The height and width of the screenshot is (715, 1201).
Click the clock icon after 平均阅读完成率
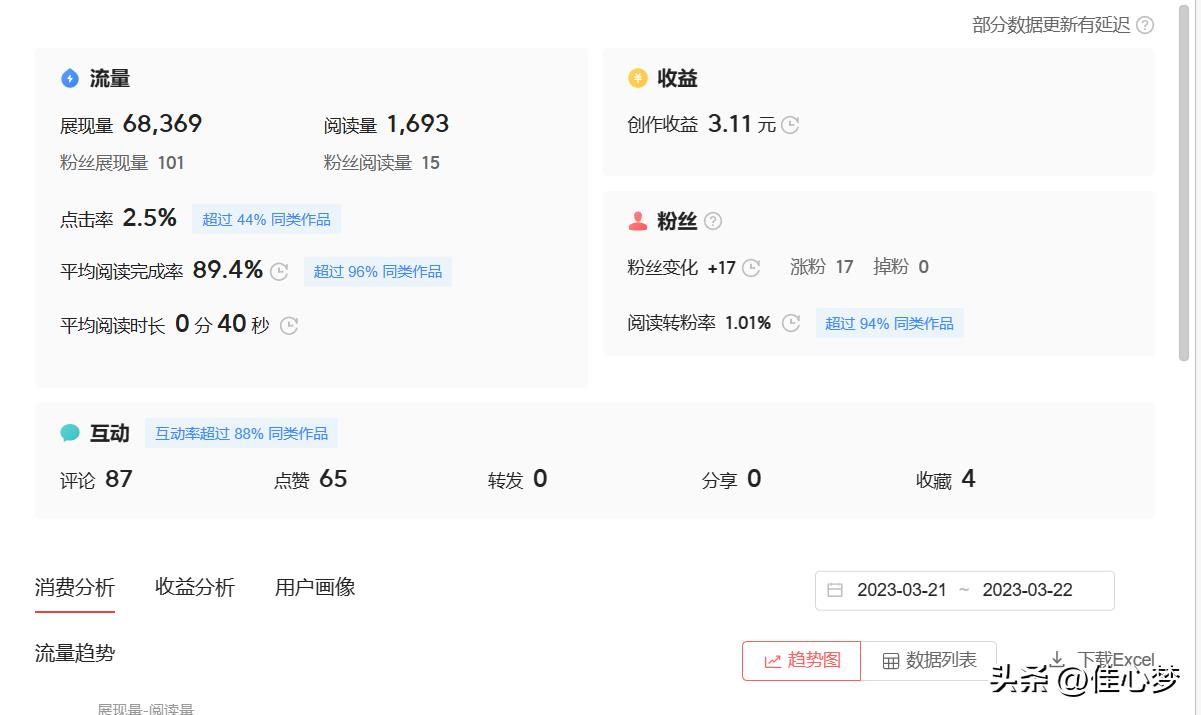point(280,271)
